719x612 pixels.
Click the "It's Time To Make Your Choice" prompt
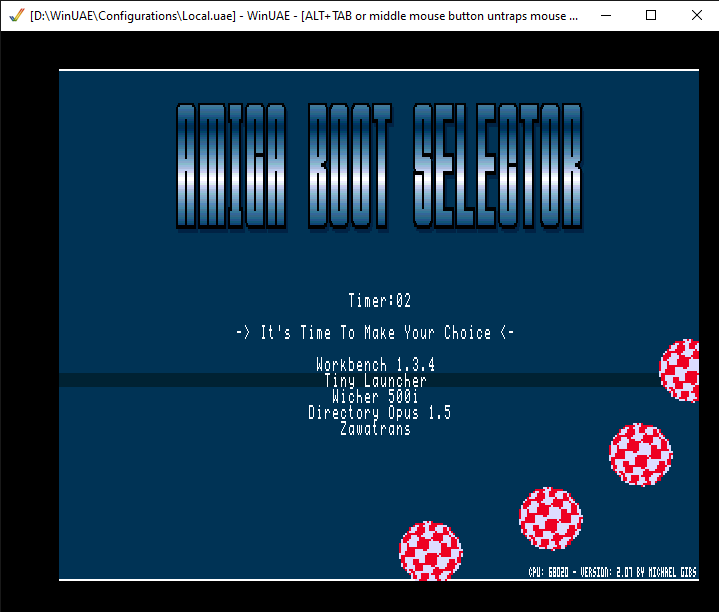pos(375,332)
